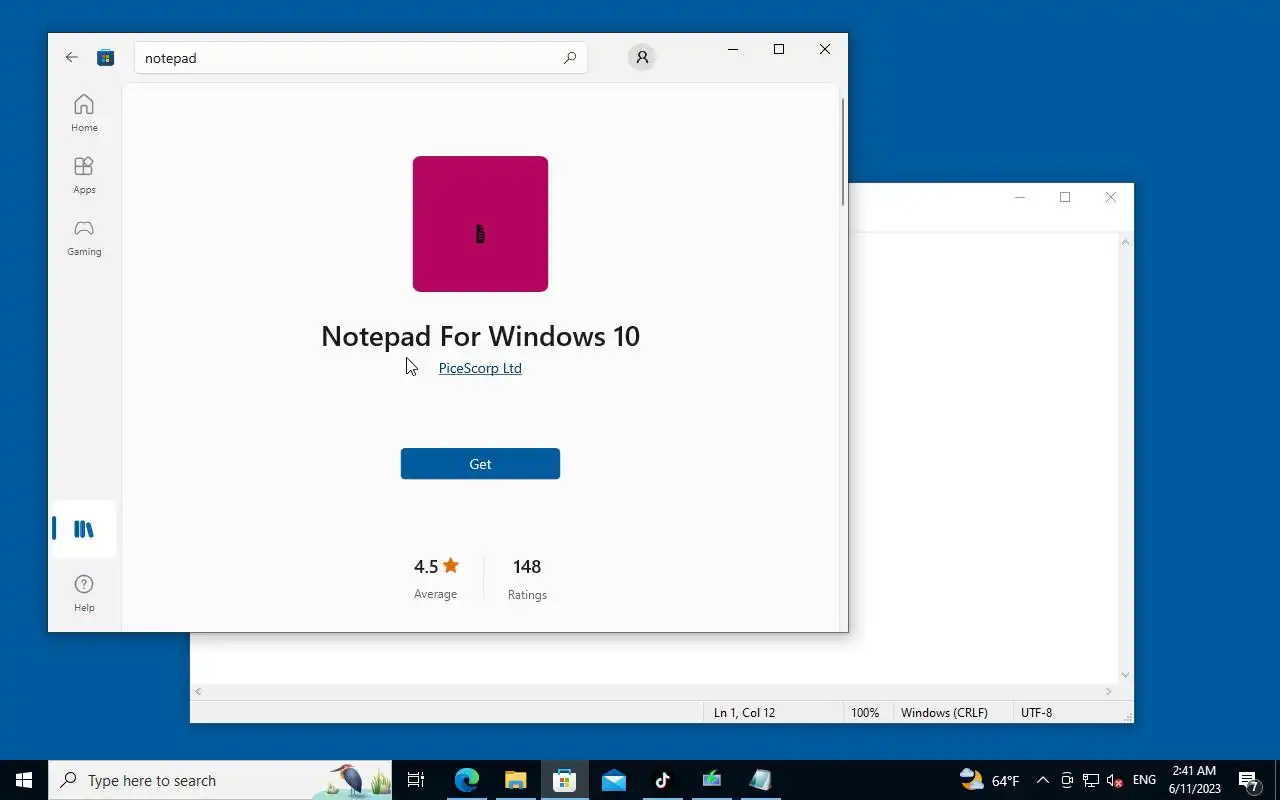Click Notepad's scroll down arrow

(x=1126, y=675)
